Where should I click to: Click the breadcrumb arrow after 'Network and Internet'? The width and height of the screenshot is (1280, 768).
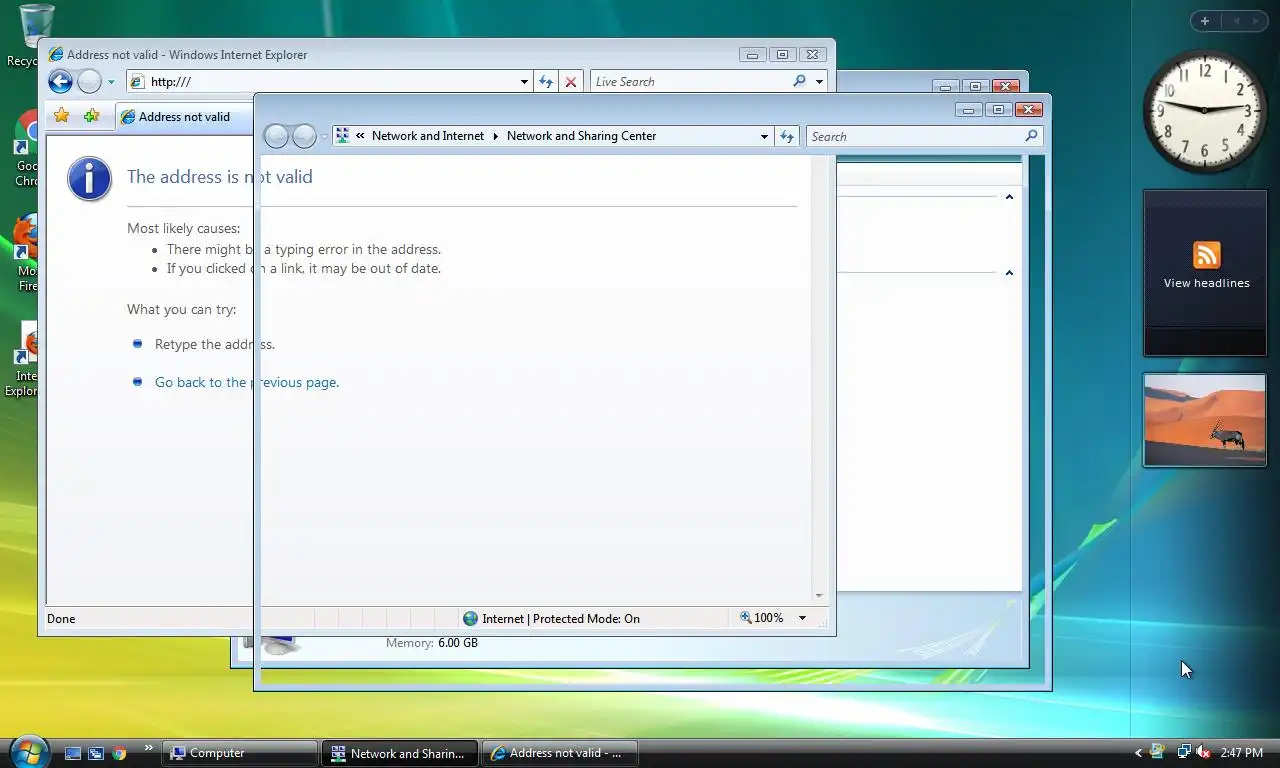[496, 136]
